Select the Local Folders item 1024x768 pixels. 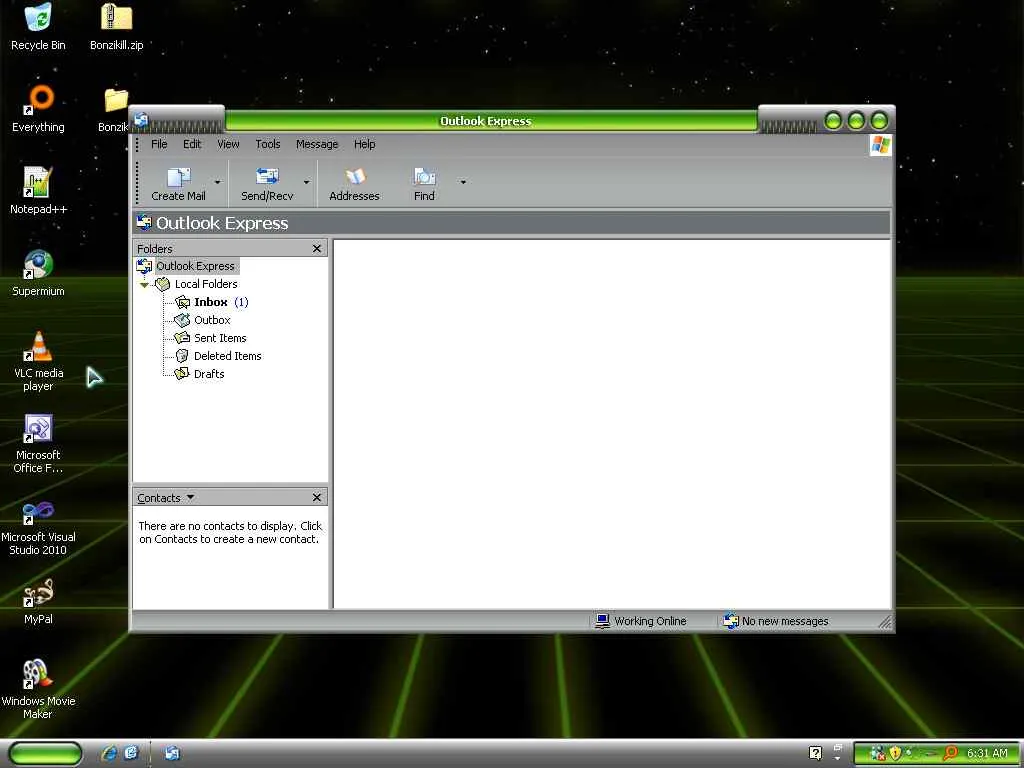point(206,284)
